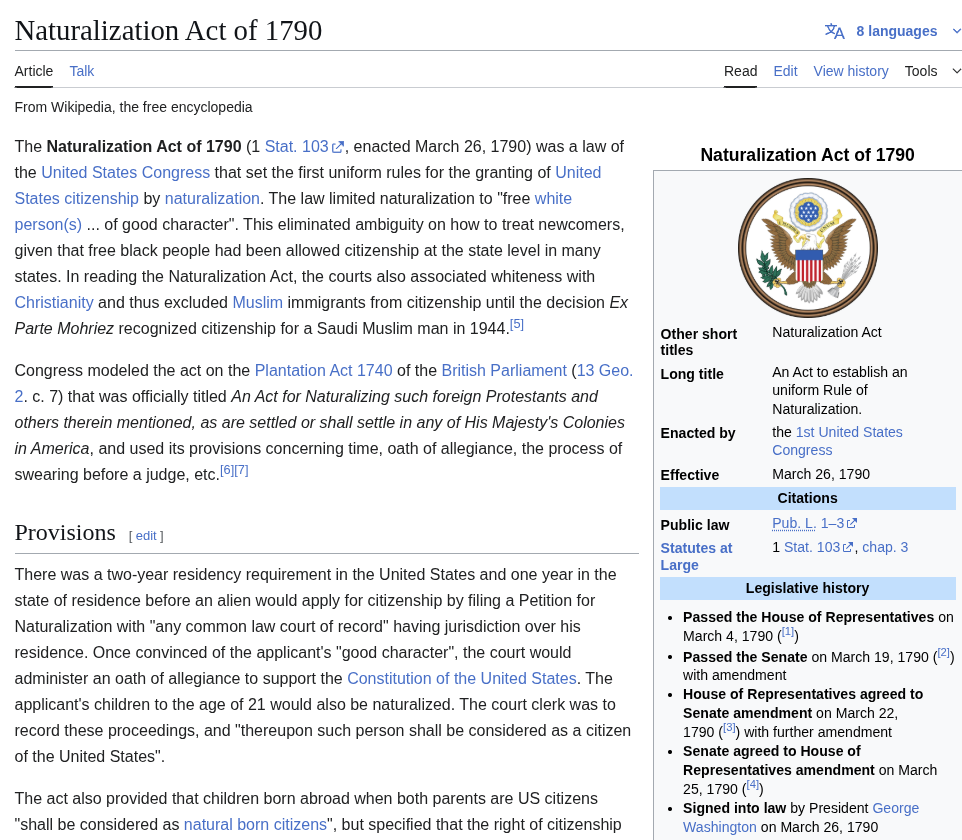Click the 'Naturalization Act of 1790' page heading
Image resolution: width=962 pixels, height=840 pixels.
tap(168, 31)
